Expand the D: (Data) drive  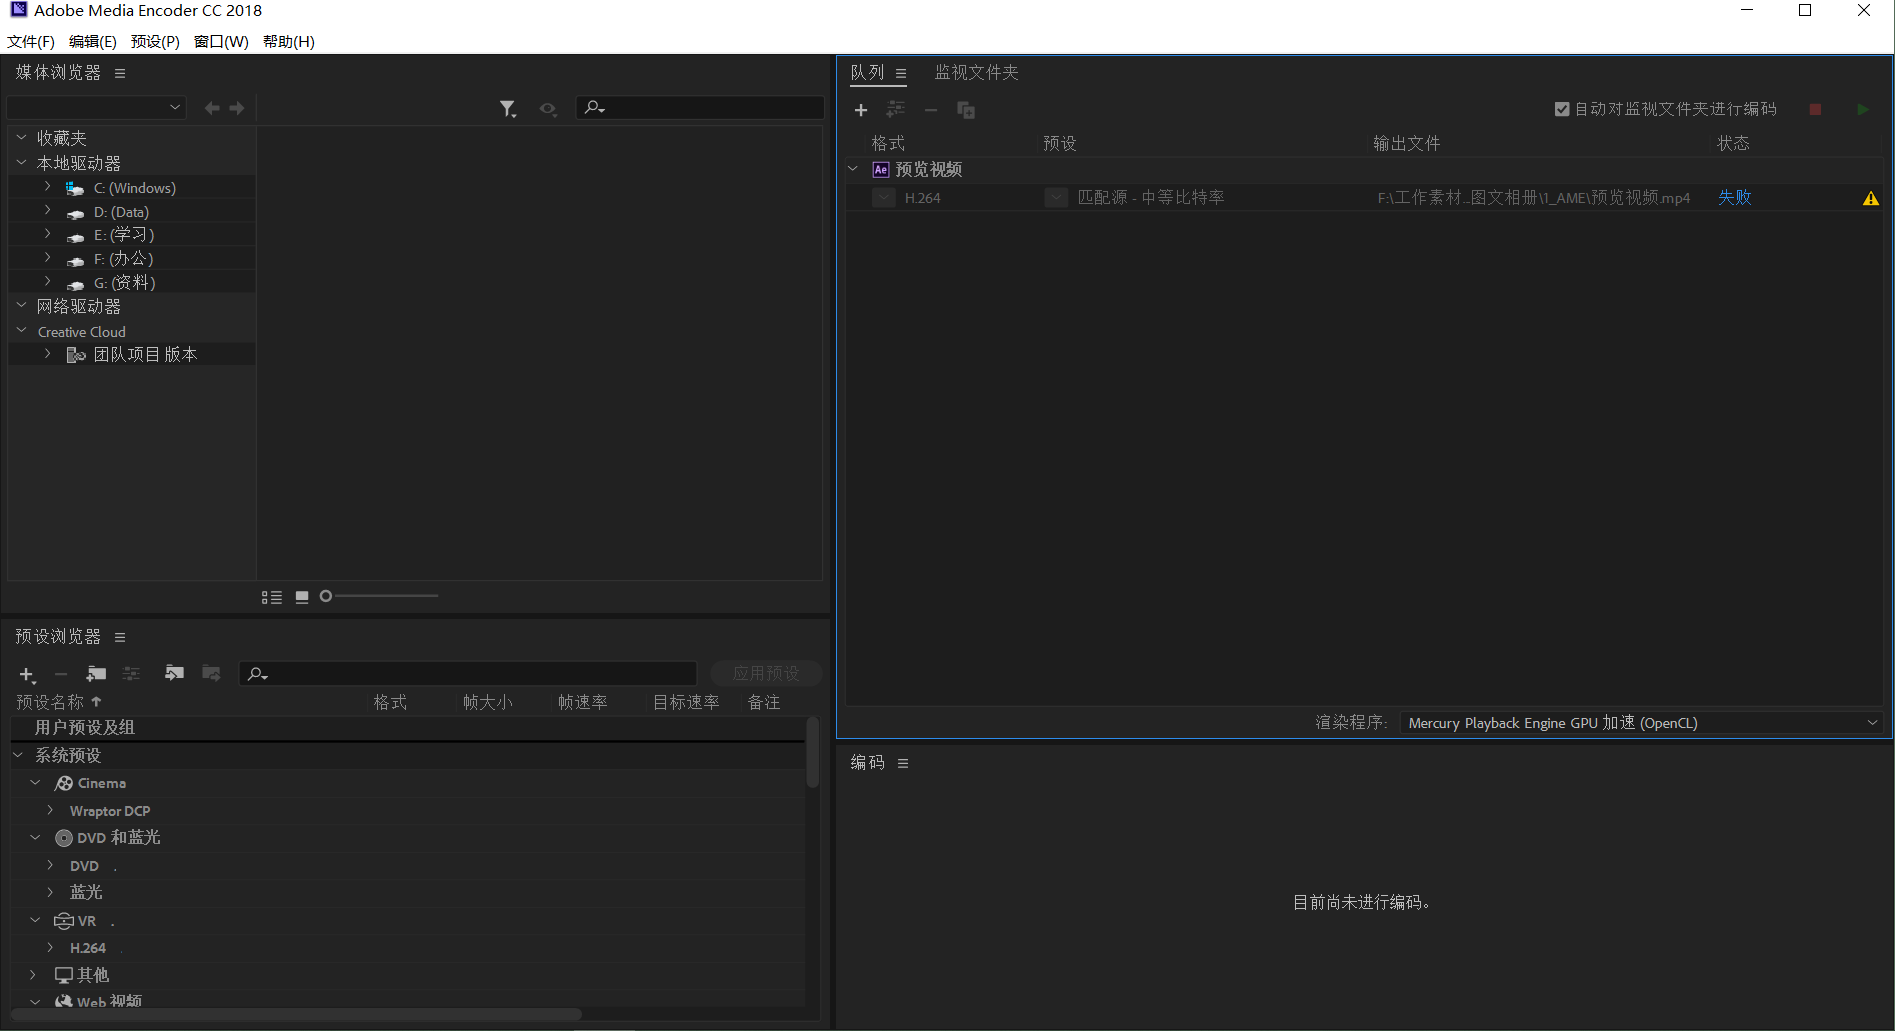(x=47, y=211)
